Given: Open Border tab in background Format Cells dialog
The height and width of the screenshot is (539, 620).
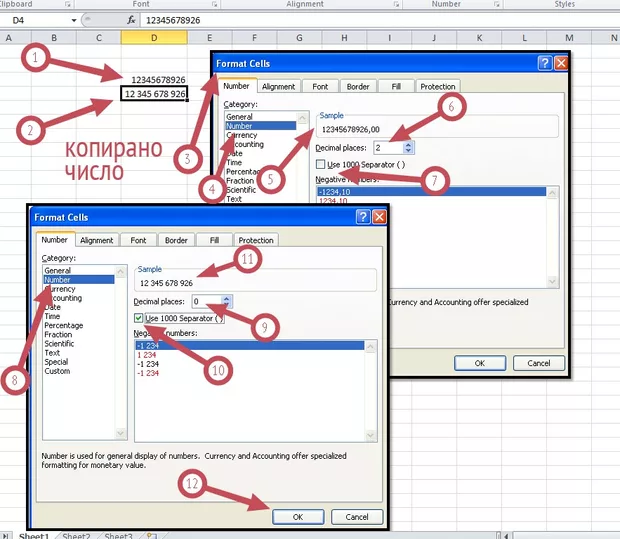Looking at the screenshot, I should [x=358, y=86].
